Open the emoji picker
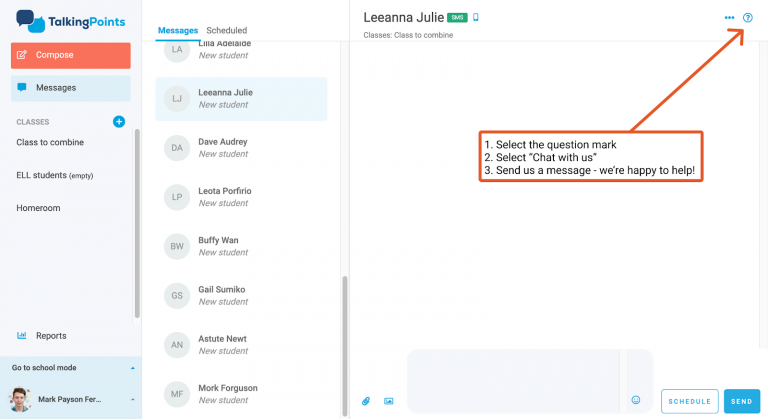The width and height of the screenshot is (768, 419). point(636,400)
